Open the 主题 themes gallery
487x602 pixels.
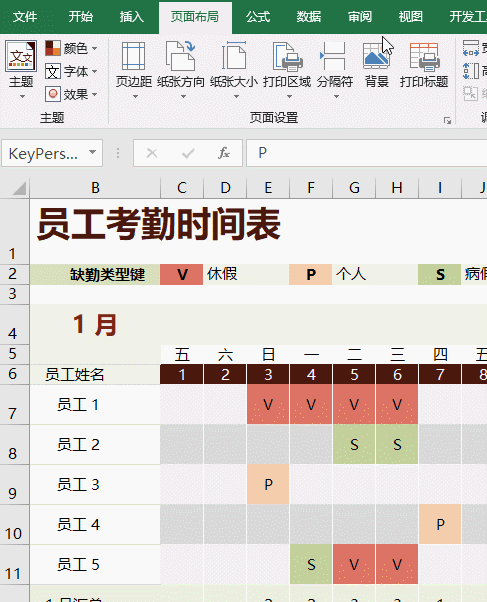21,69
